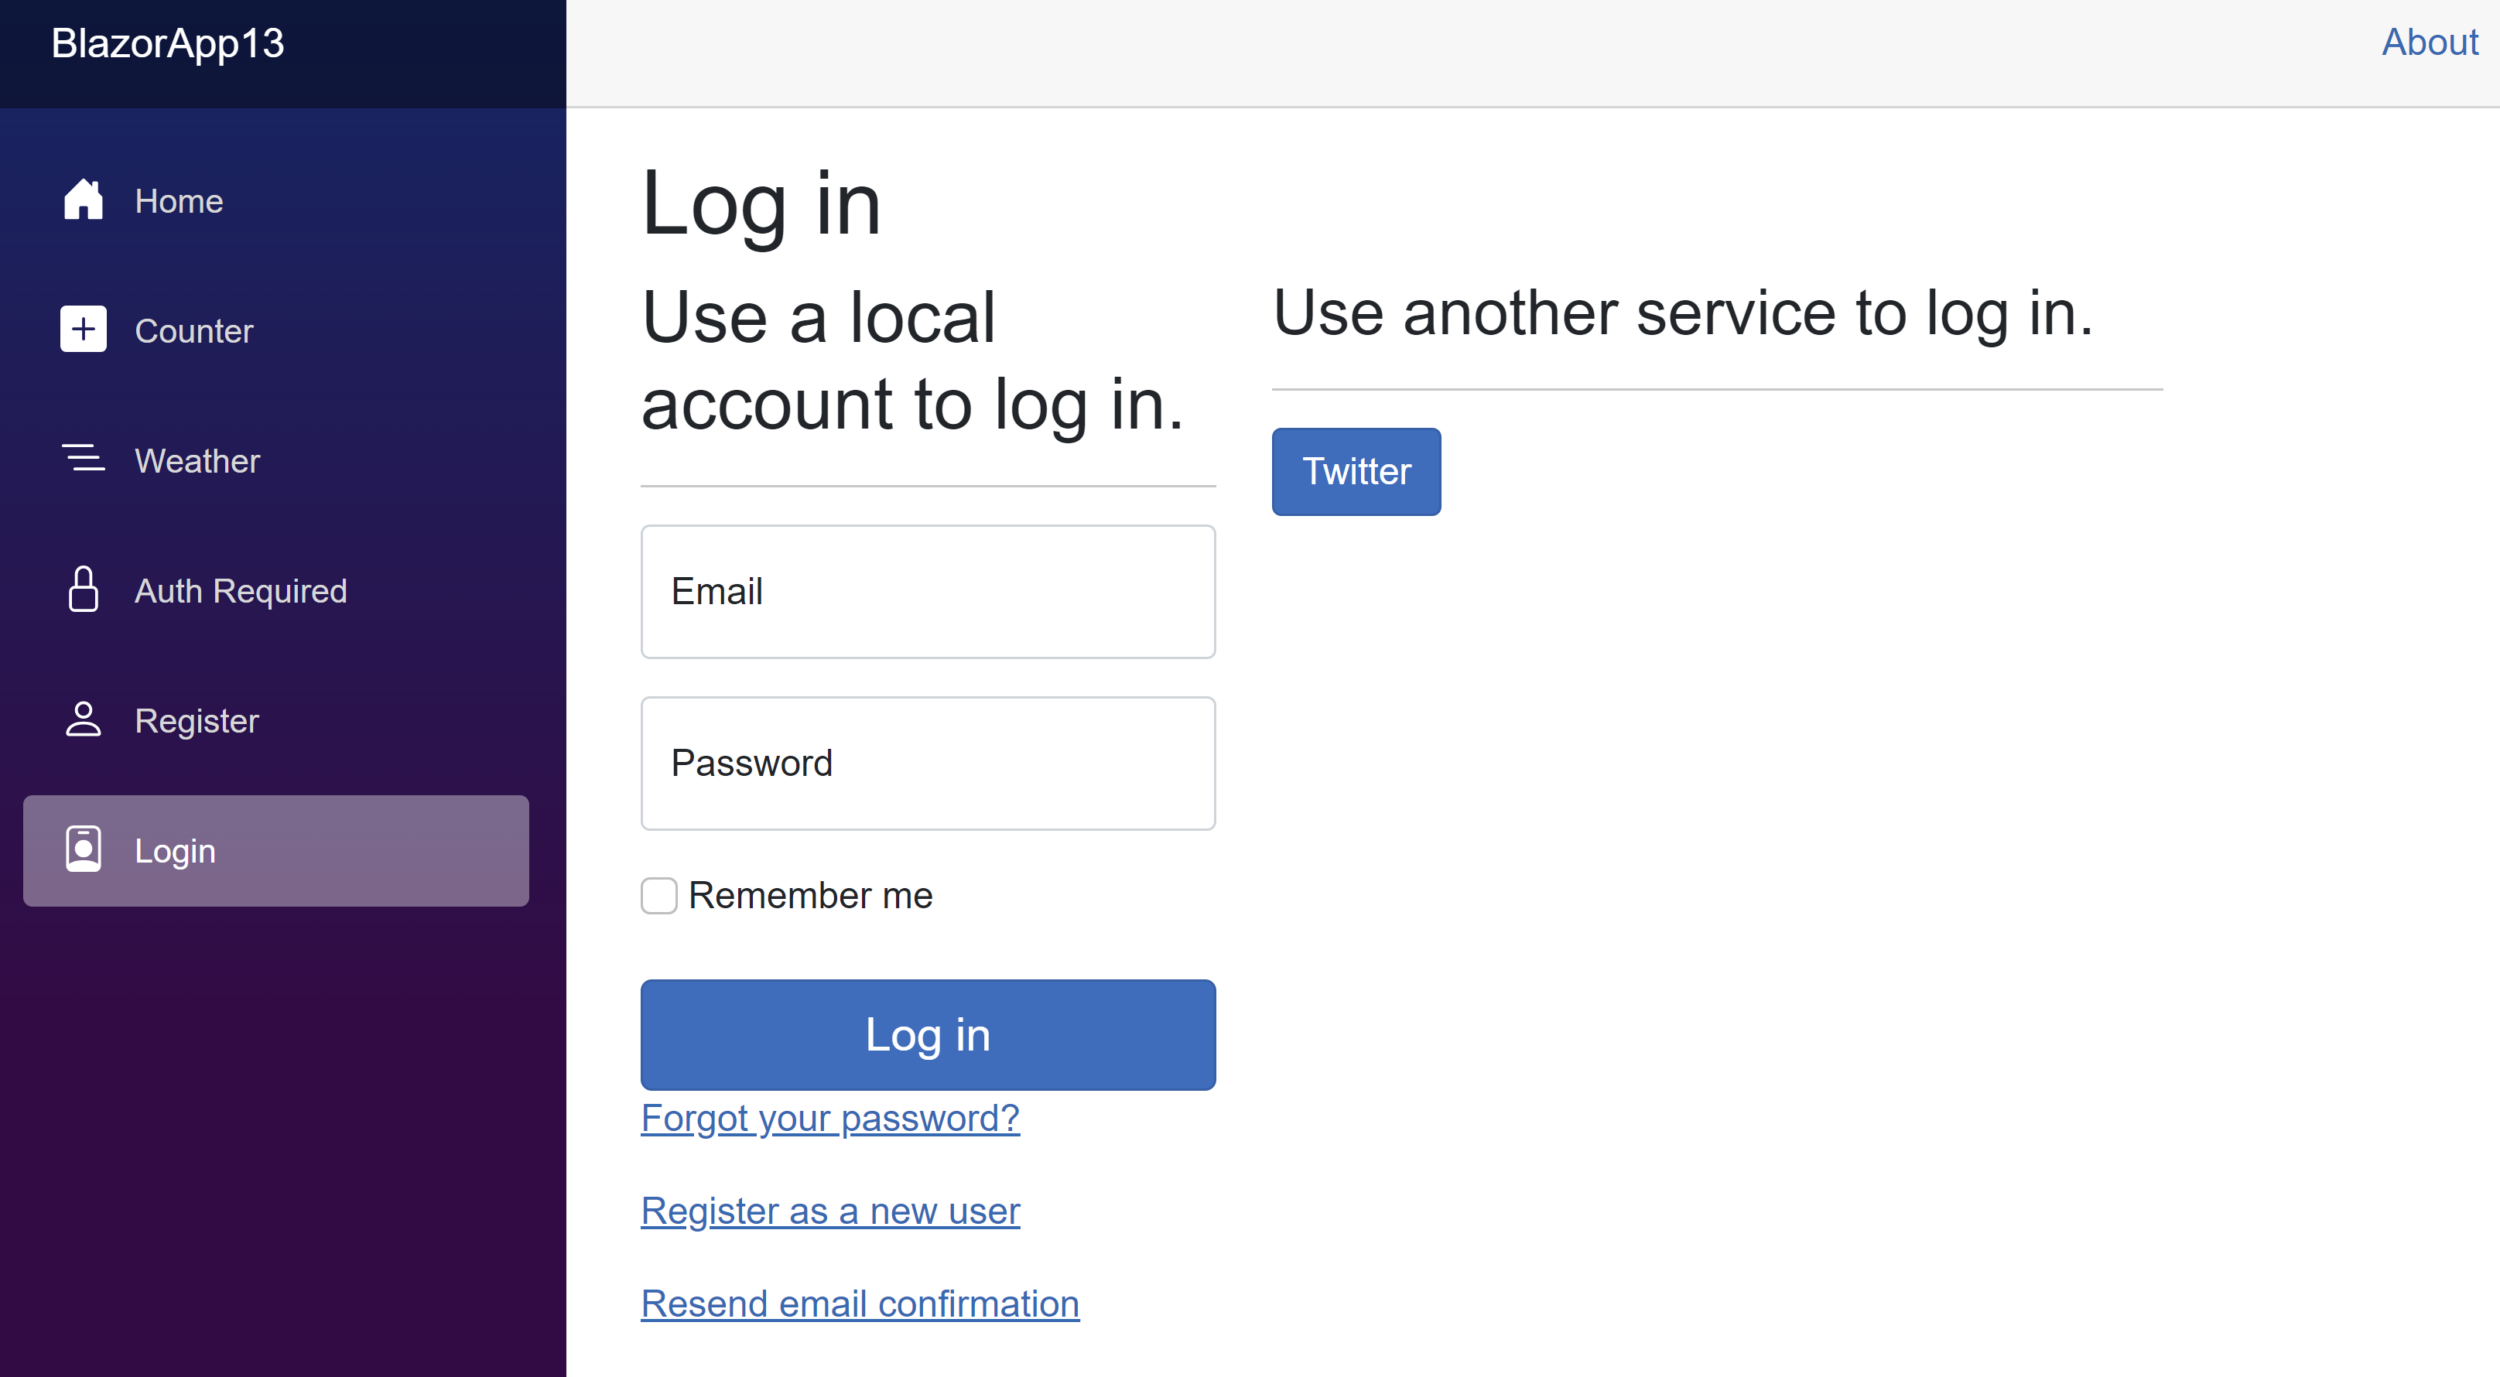
Task: Open the Register nav item
Action: (197, 721)
